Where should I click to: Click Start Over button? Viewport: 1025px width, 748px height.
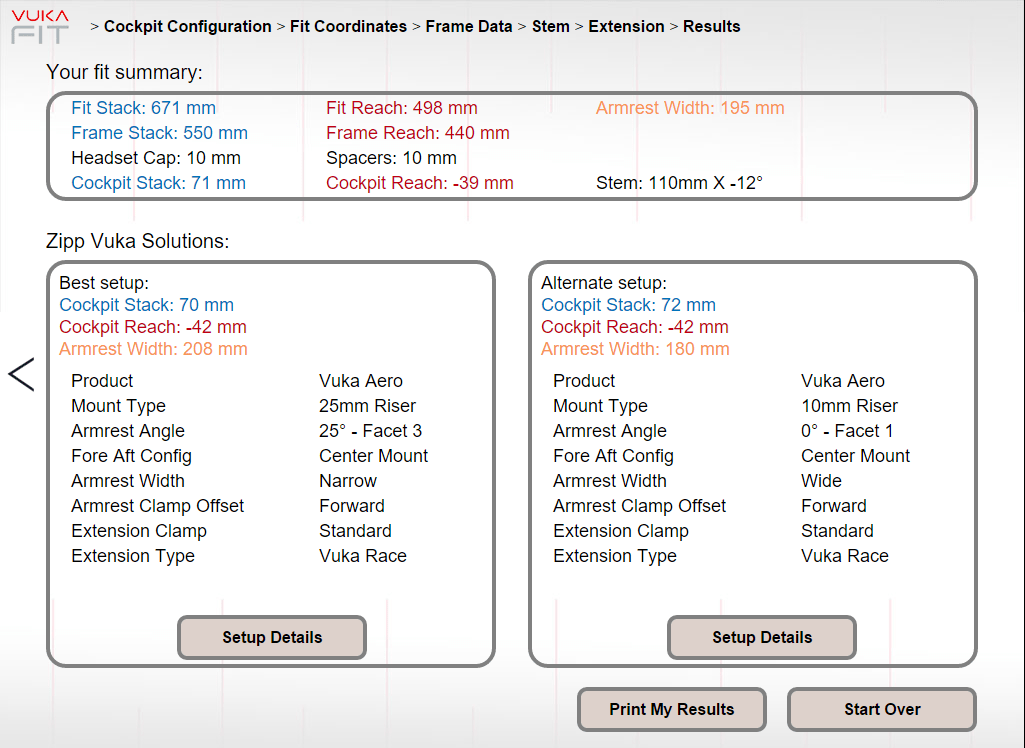tap(882, 709)
